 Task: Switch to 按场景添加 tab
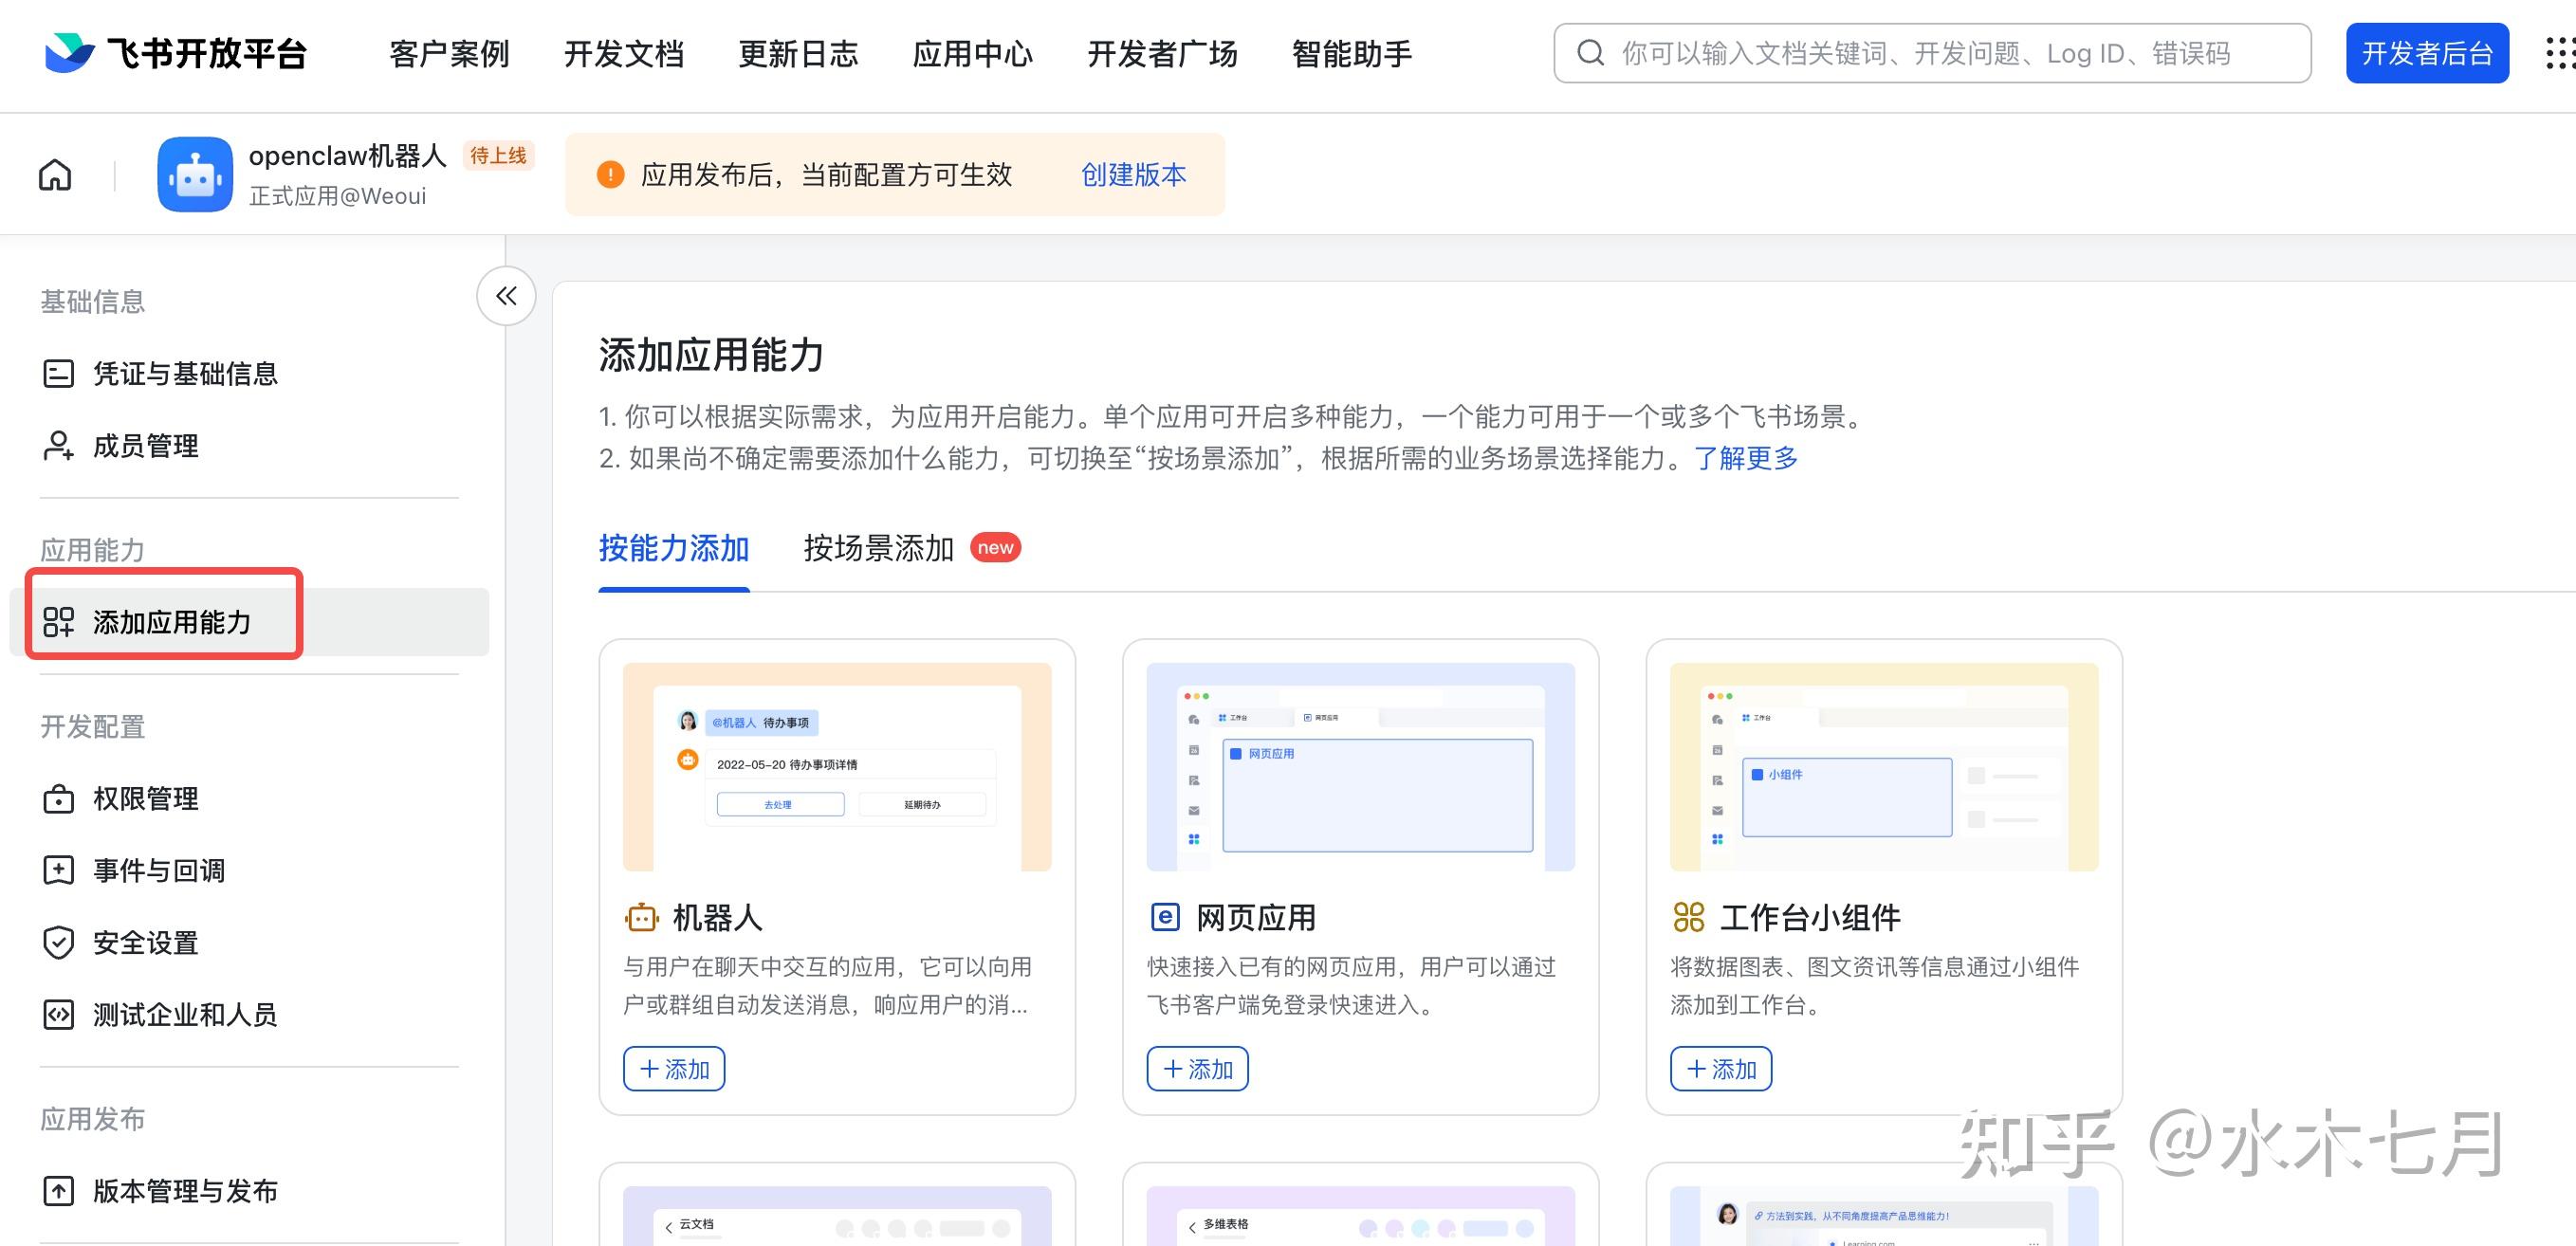(x=878, y=548)
